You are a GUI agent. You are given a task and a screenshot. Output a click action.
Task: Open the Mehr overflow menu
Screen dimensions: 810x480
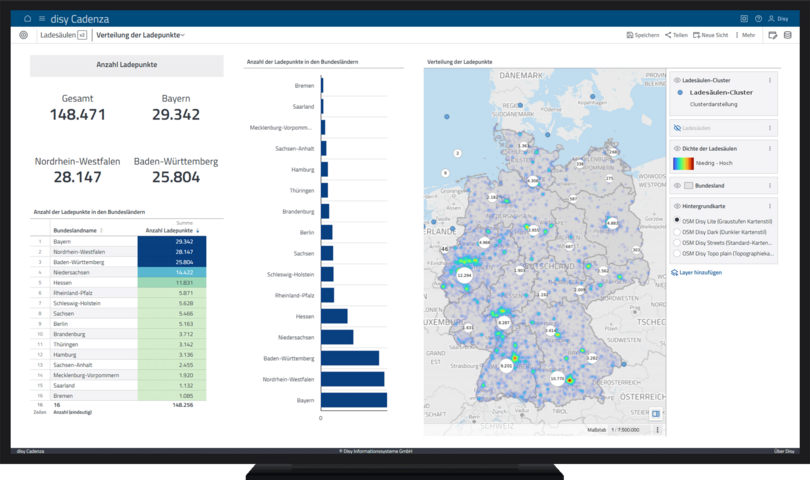pos(745,35)
